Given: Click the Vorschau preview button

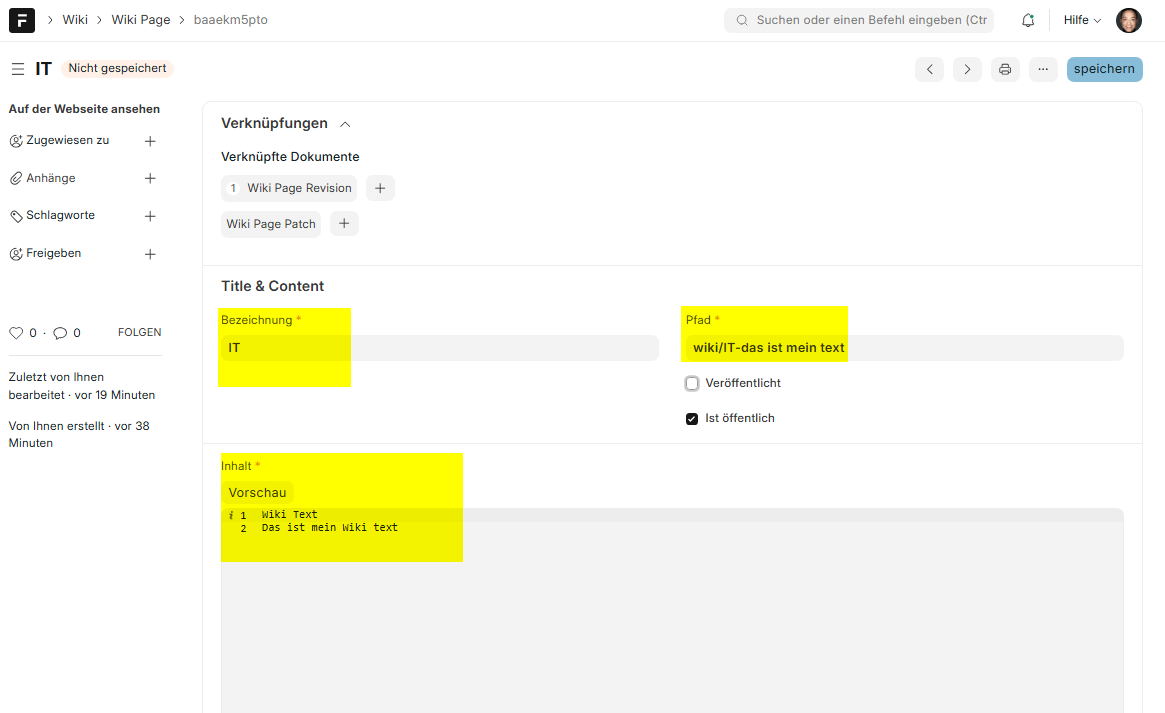Looking at the screenshot, I should click(x=257, y=493).
